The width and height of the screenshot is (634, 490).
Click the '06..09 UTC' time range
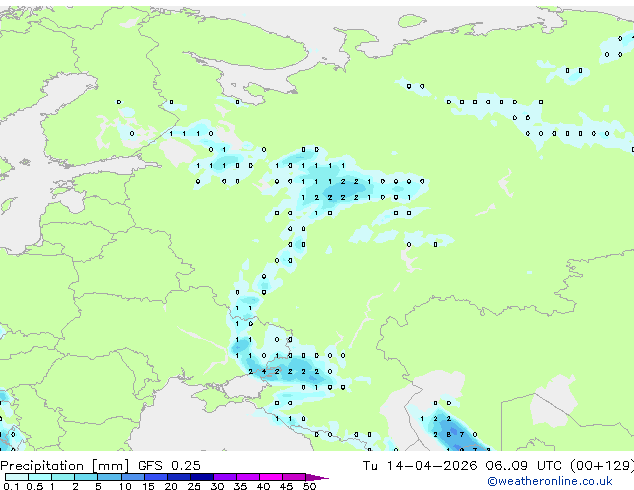[x=524, y=466]
